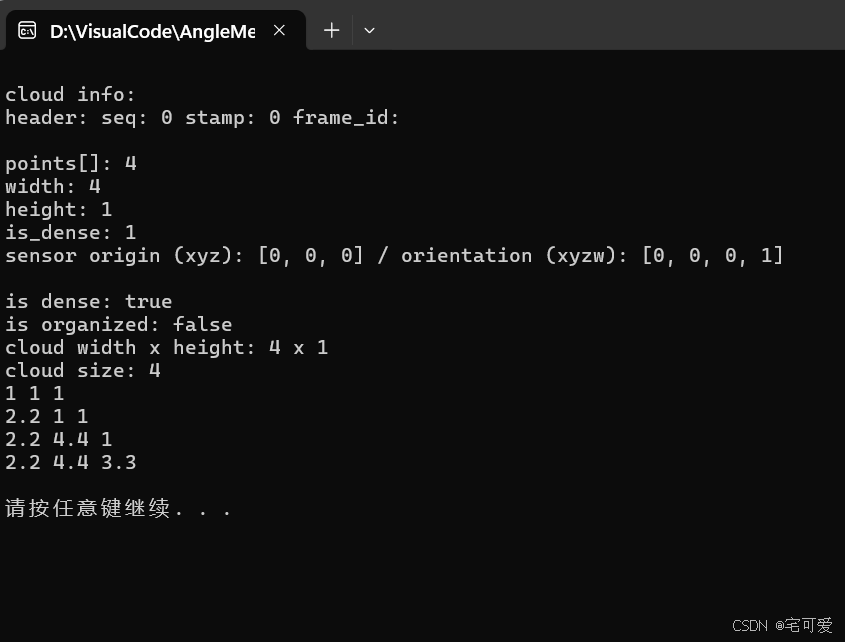This screenshot has width=845, height=642.
Task: Click the command prompt icon on the tab
Action: pyautogui.click(x=26, y=30)
